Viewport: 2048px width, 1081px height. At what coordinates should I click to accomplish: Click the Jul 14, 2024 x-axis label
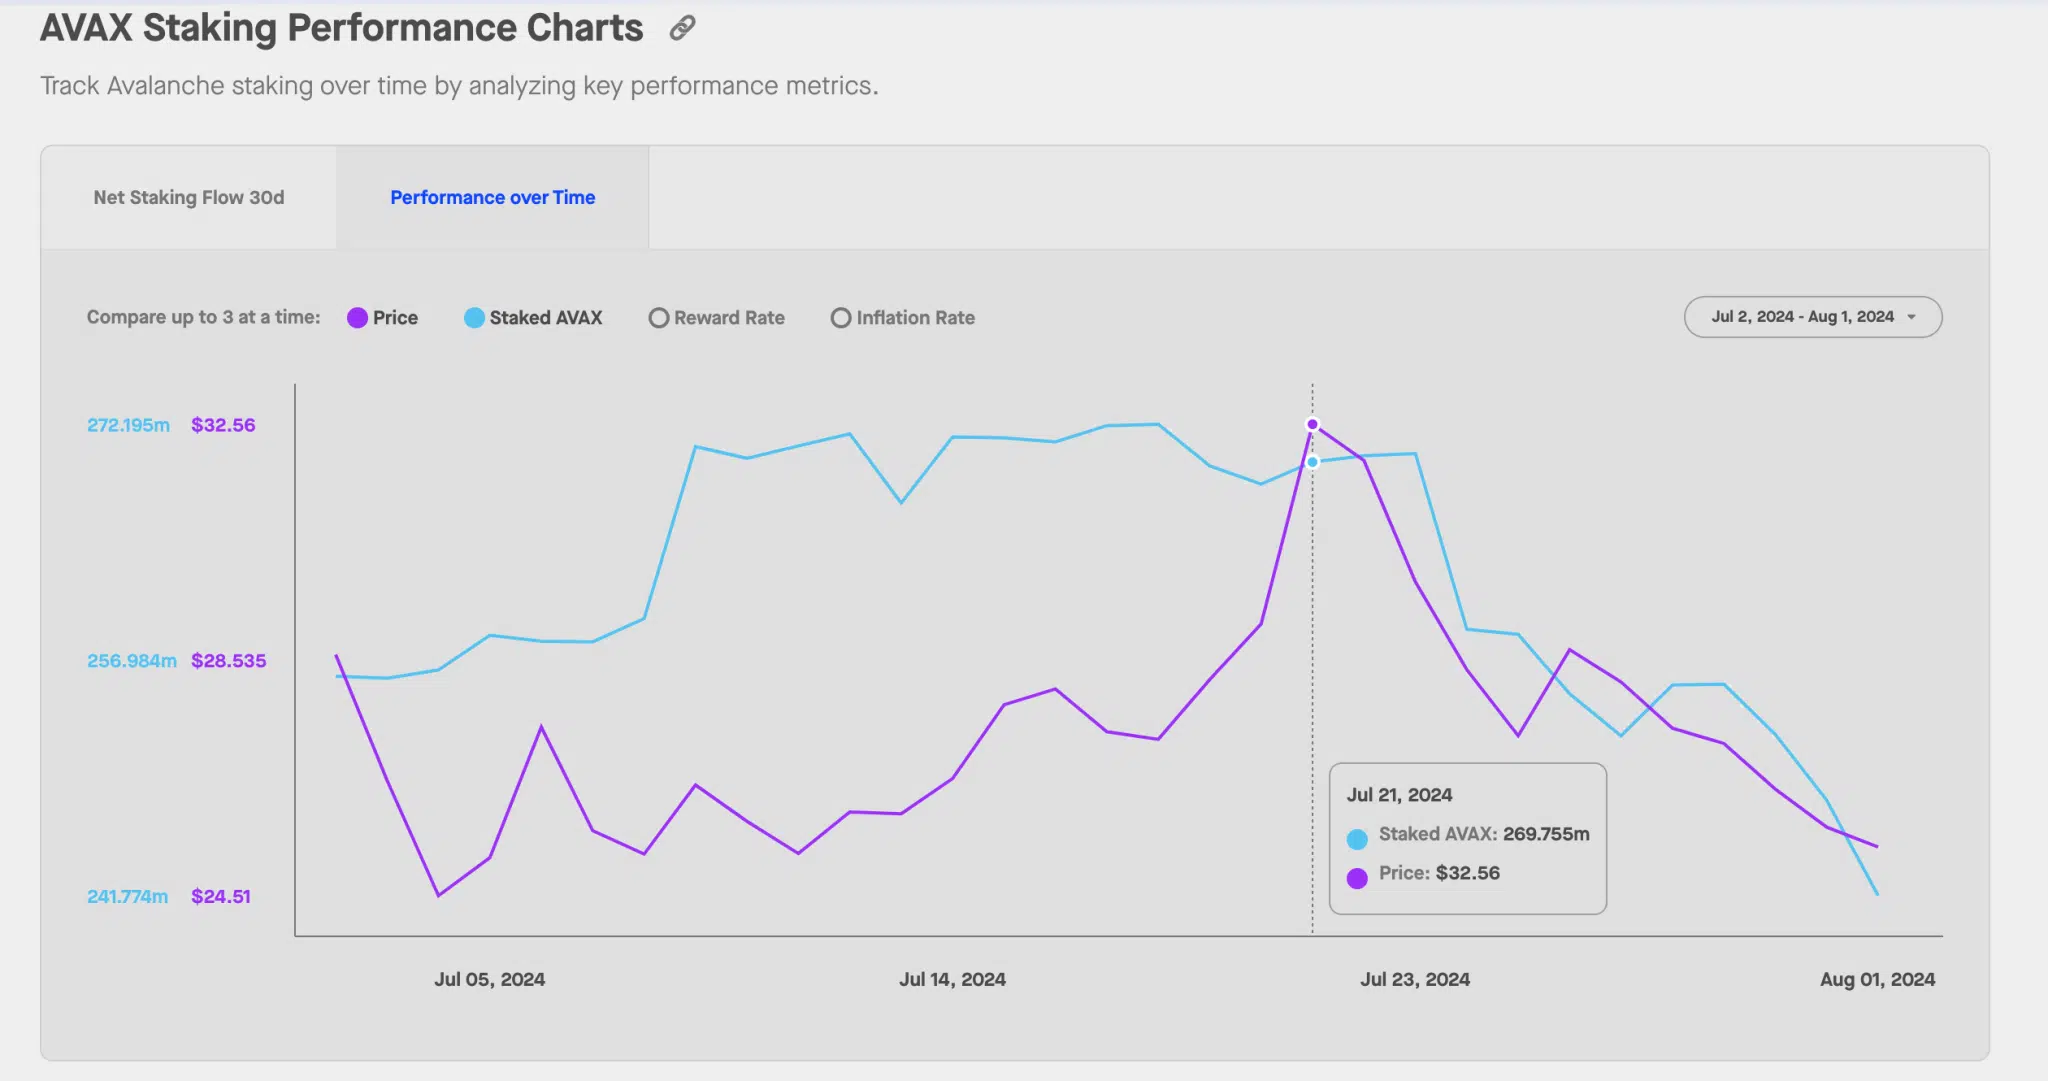tap(952, 980)
